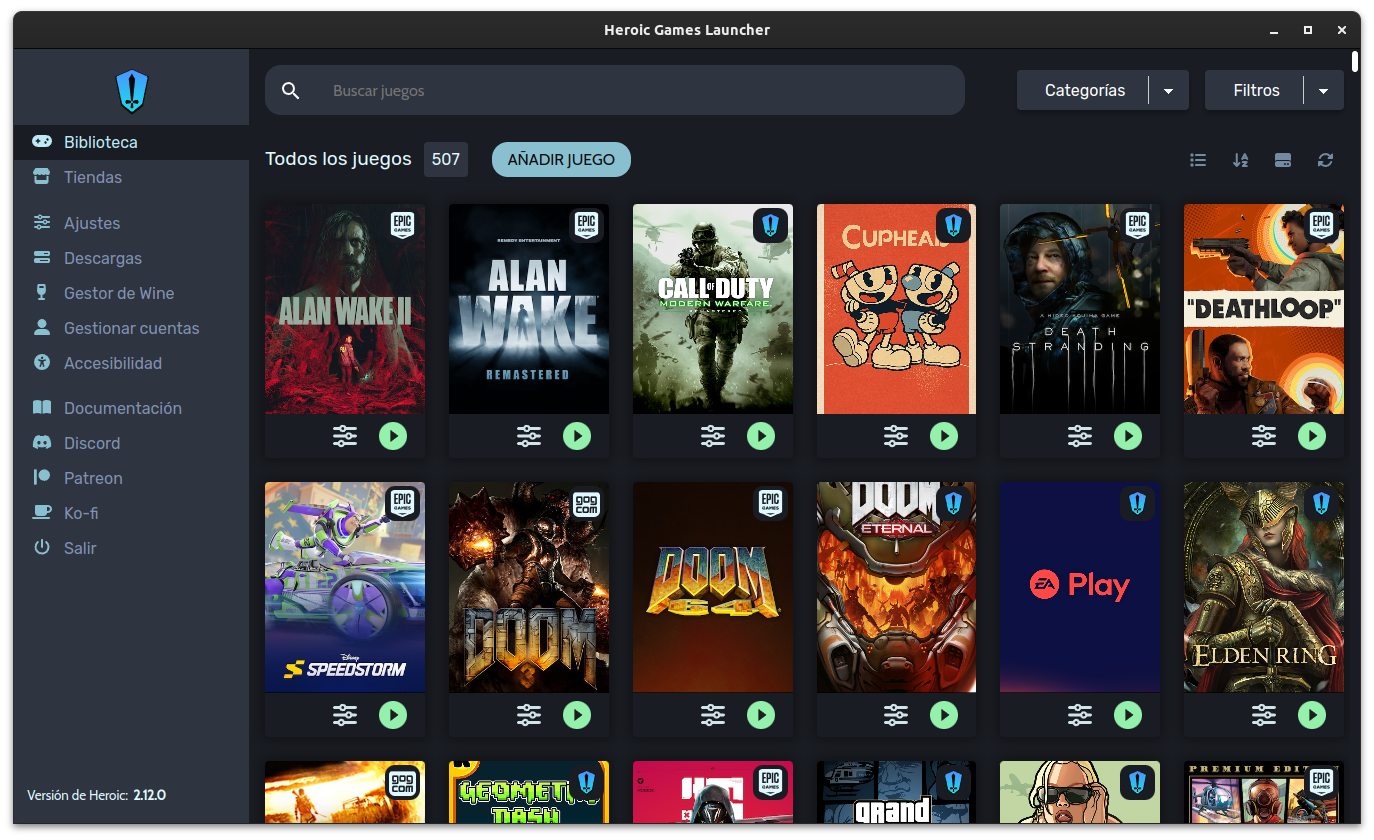Click the Heroic logo in the sidebar
The image size is (1374, 840).
(x=132, y=91)
